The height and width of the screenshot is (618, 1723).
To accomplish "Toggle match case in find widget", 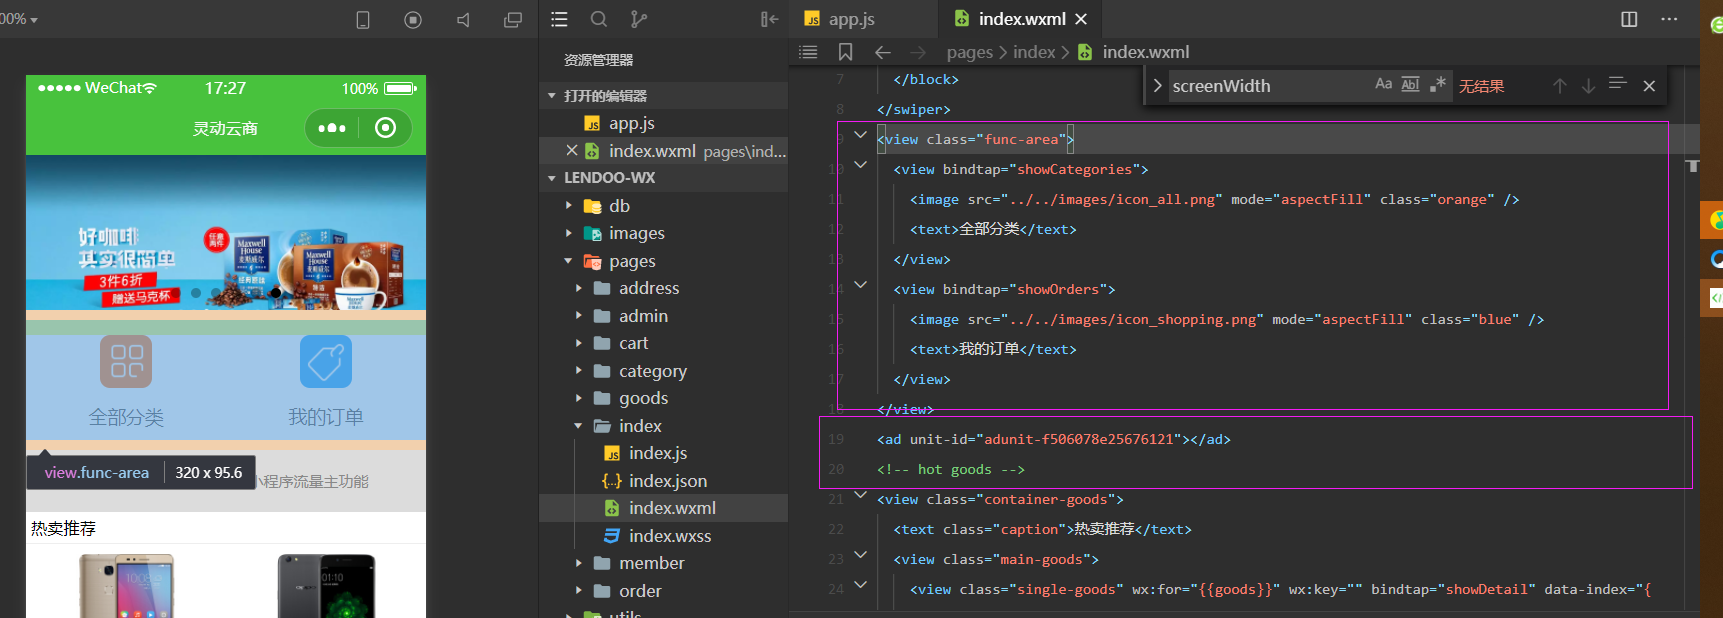I will point(1383,84).
